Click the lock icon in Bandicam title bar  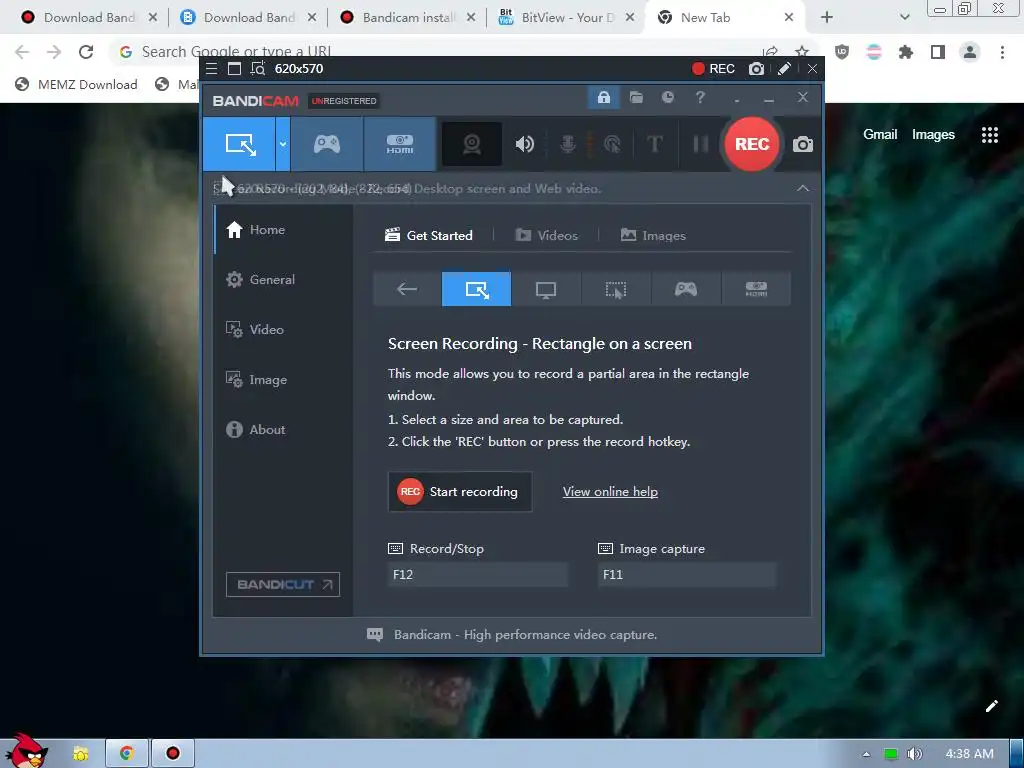pos(603,98)
